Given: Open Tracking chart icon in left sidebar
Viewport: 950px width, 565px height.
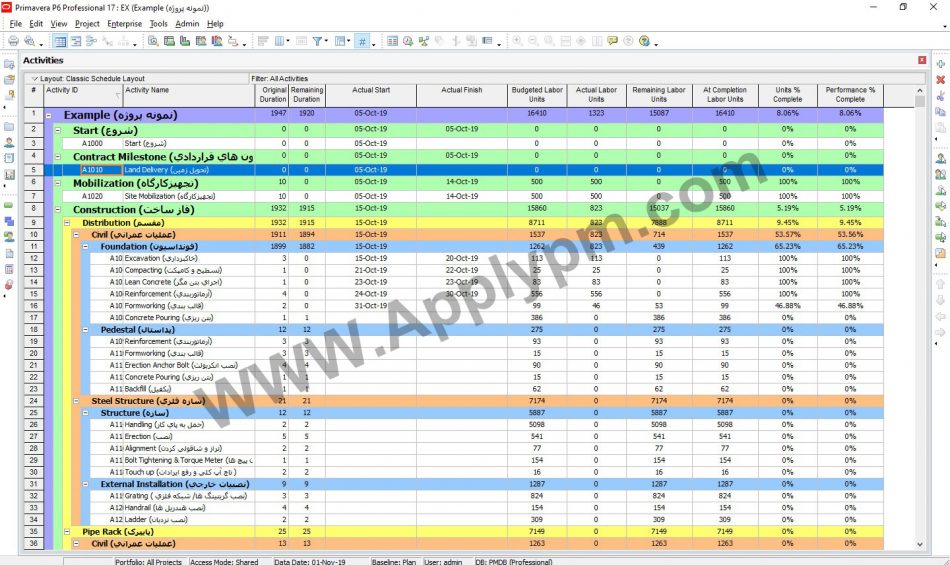Looking at the screenshot, I should point(9,174).
